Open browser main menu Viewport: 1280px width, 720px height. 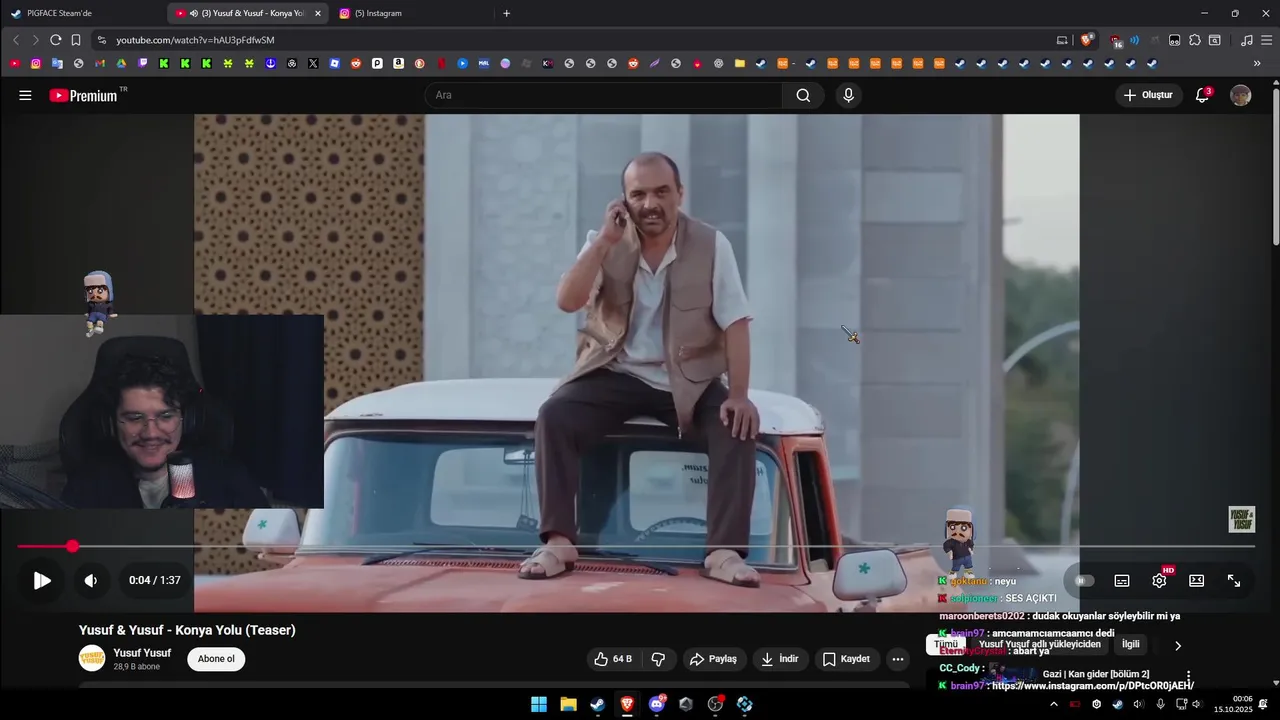click(x=1267, y=40)
